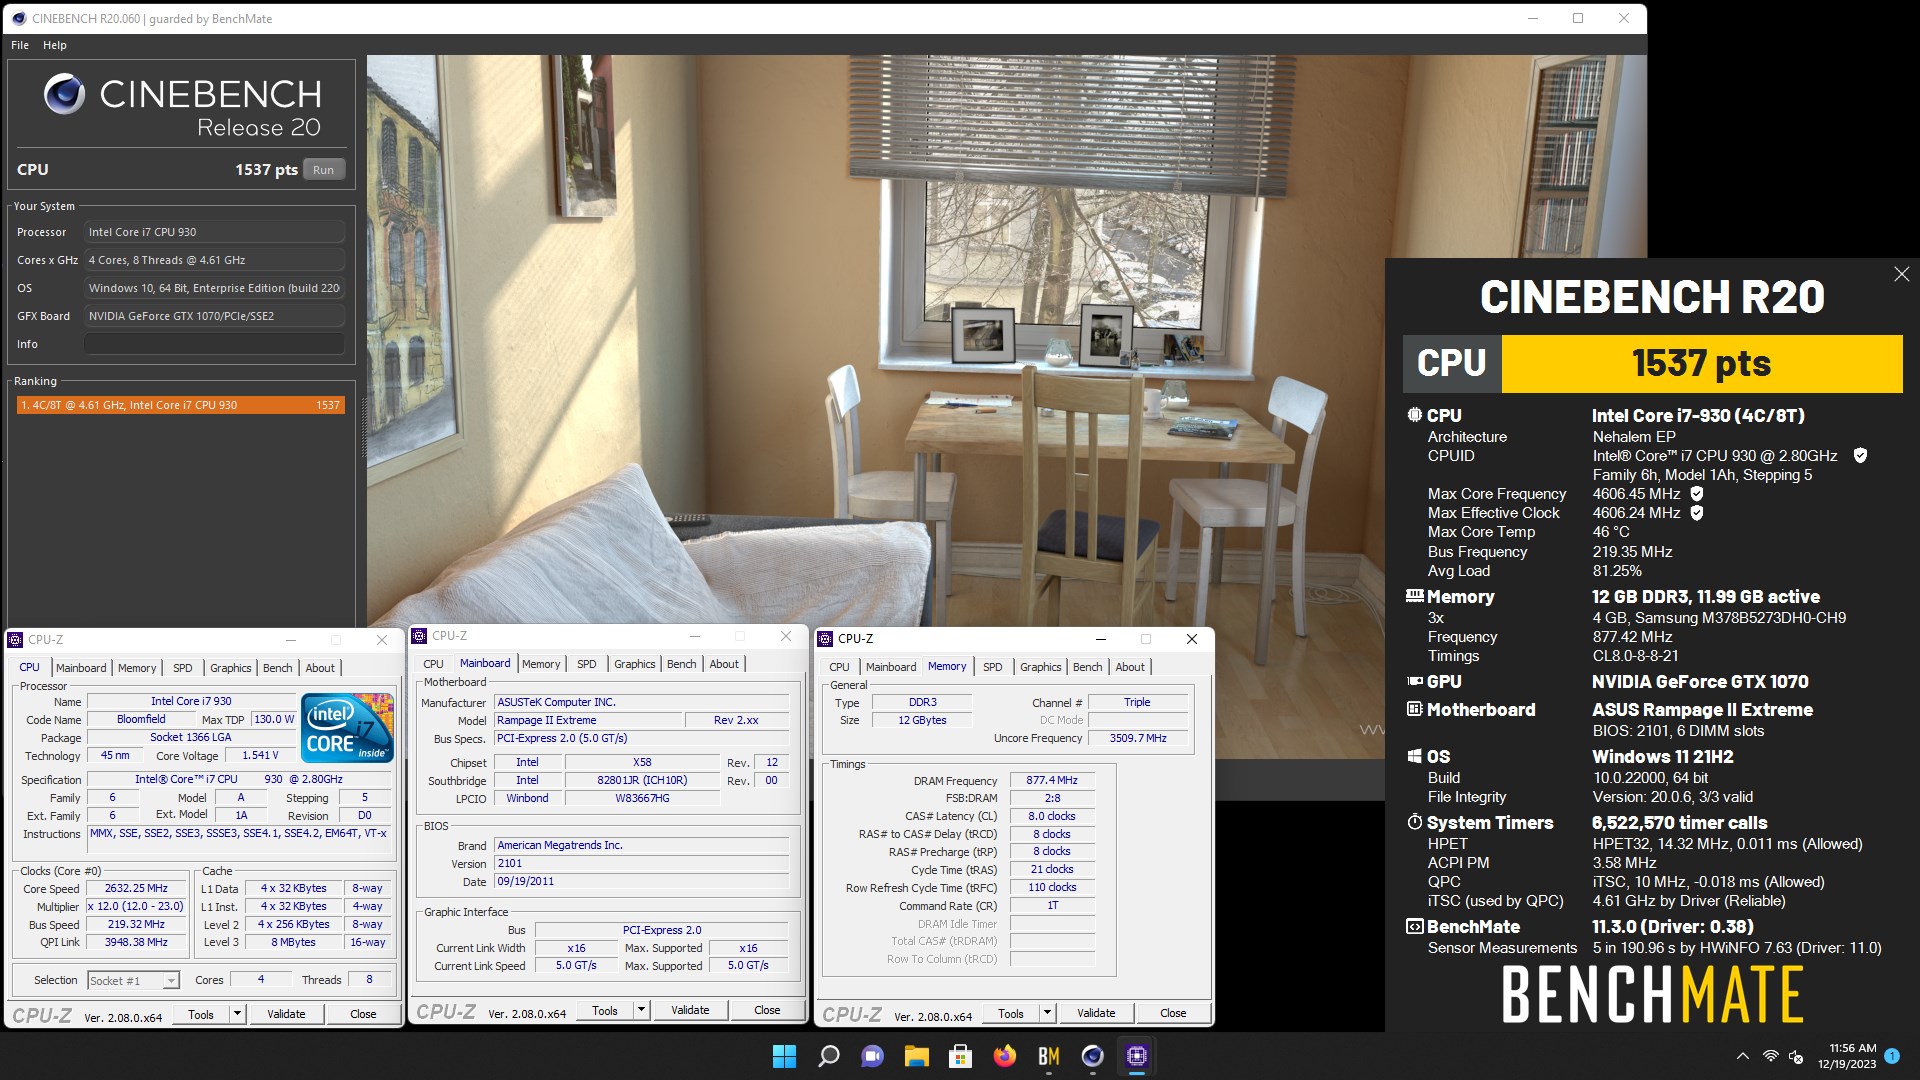Viewport: 1920px width, 1080px height.
Task: Open BenchMate from taskbar
Action: [x=1049, y=1056]
